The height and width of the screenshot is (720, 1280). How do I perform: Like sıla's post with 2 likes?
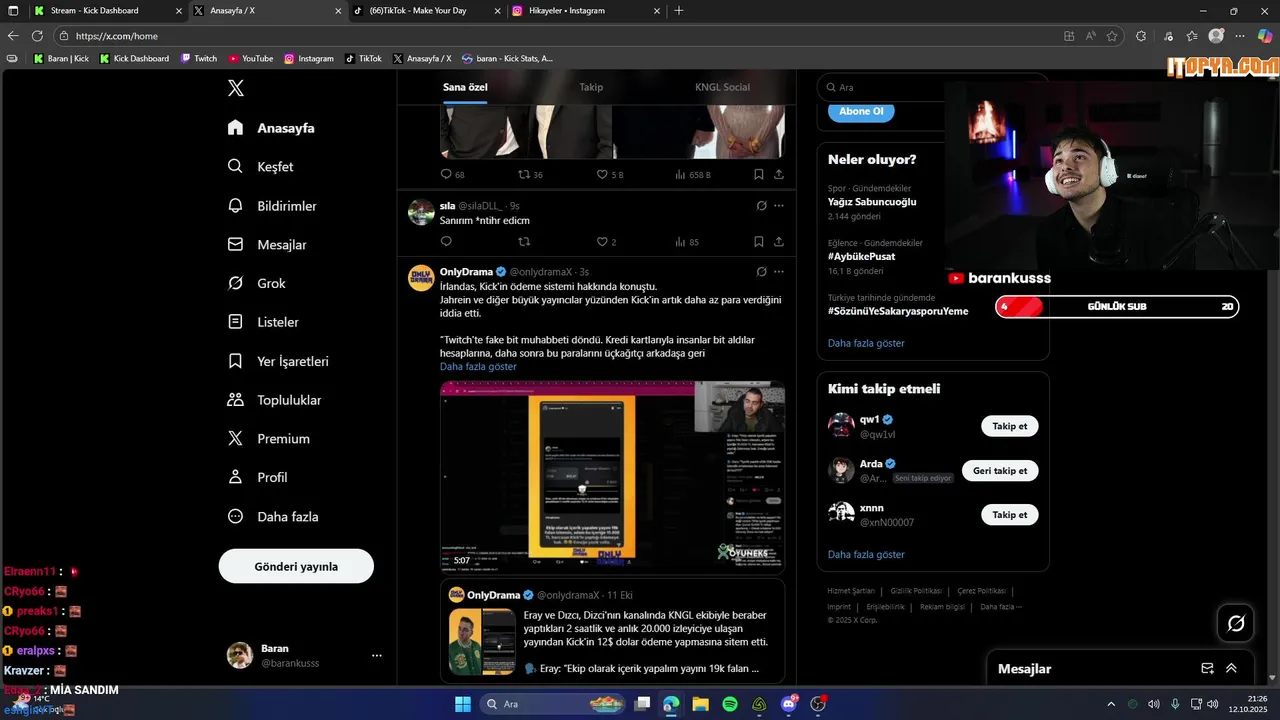click(x=606, y=241)
